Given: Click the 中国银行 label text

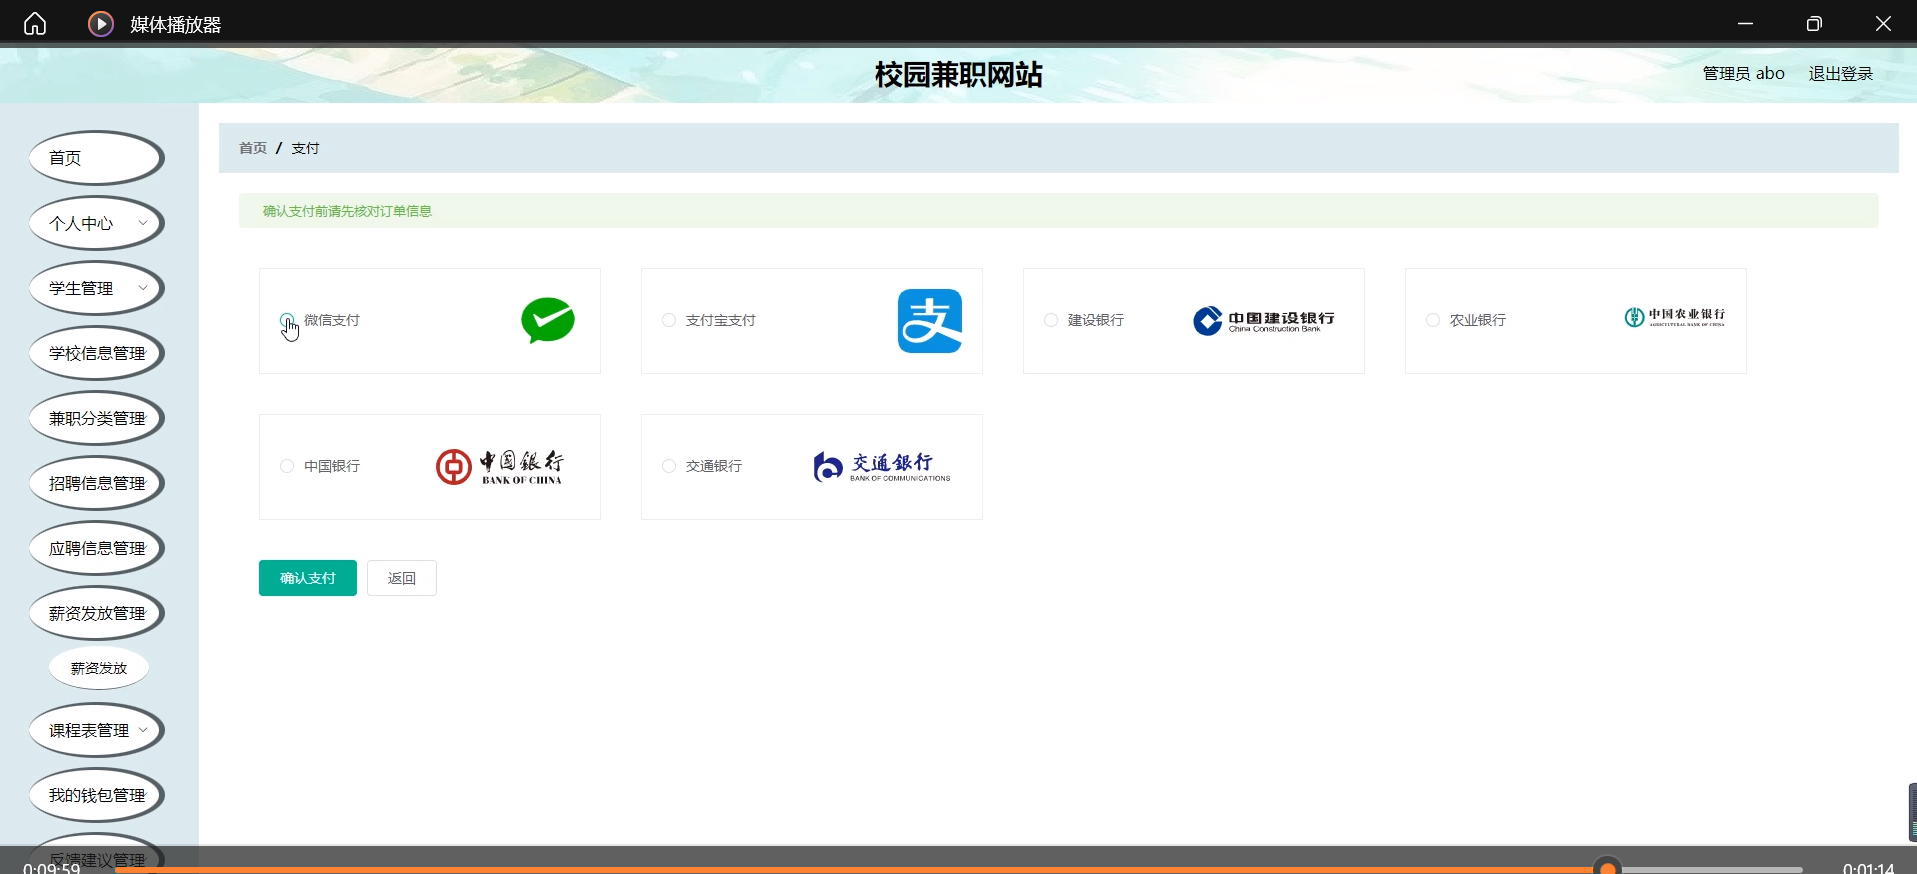Looking at the screenshot, I should 332,466.
